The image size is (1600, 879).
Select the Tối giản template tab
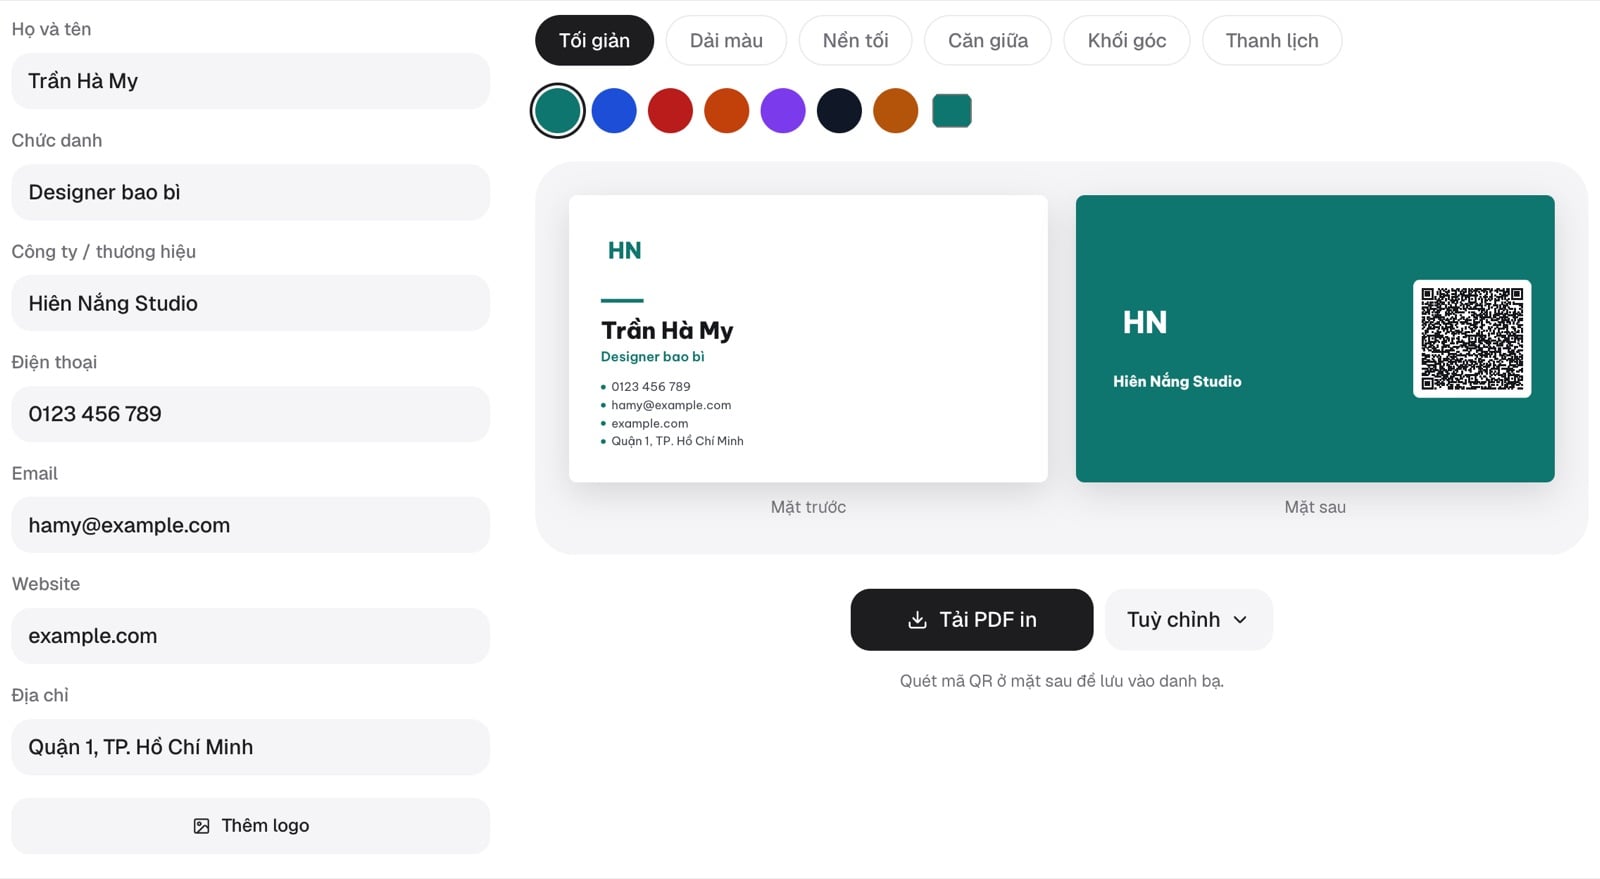tap(594, 40)
